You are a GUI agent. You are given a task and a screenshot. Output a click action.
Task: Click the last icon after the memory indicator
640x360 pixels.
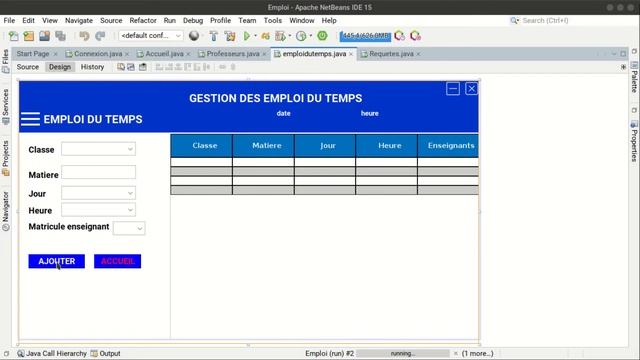(x=416, y=36)
